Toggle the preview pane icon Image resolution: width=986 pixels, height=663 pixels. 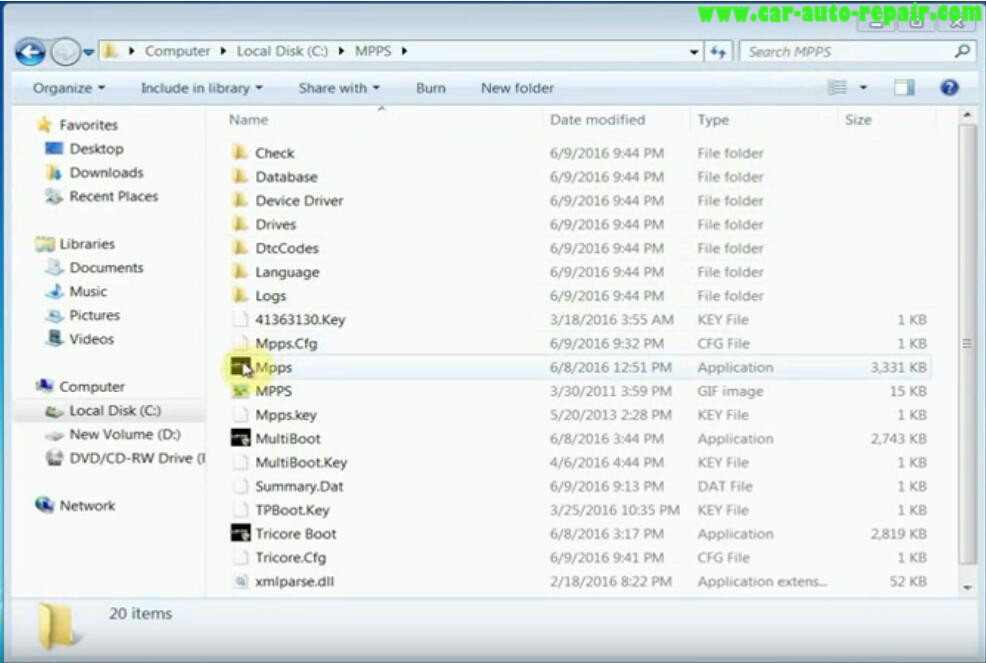click(x=904, y=87)
